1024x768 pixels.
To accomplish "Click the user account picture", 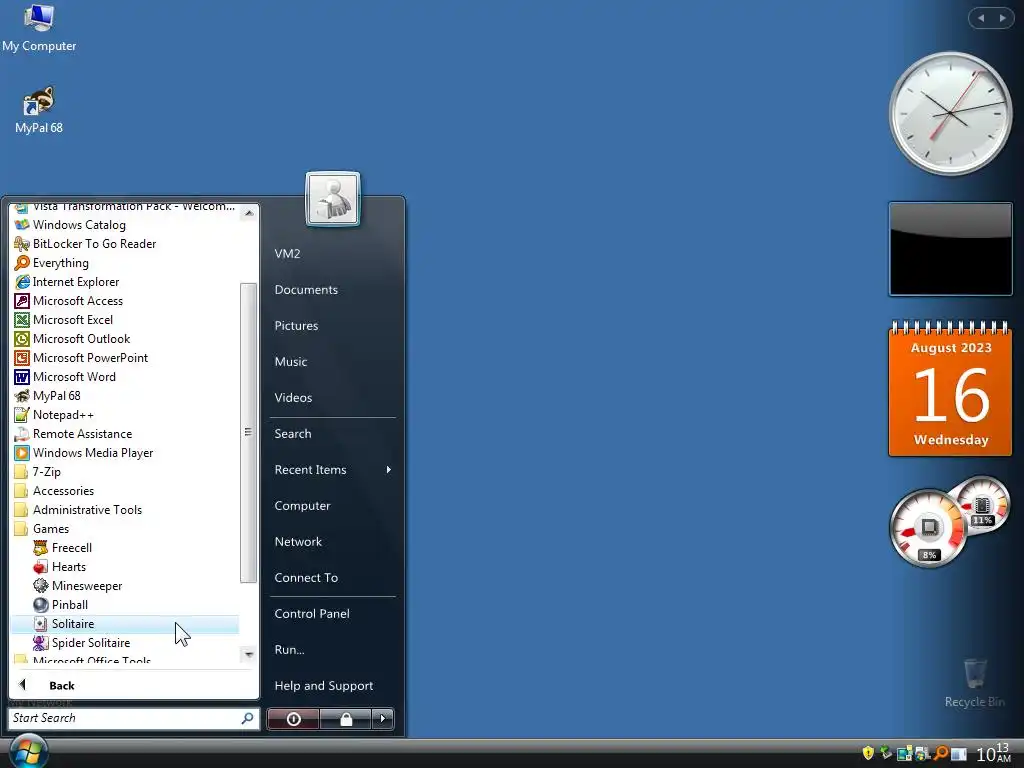I will tap(332, 199).
